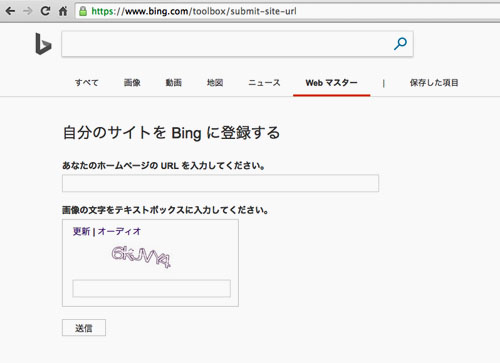
Task: Switch to the 画像 tab
Action: (x=132, y=83)
